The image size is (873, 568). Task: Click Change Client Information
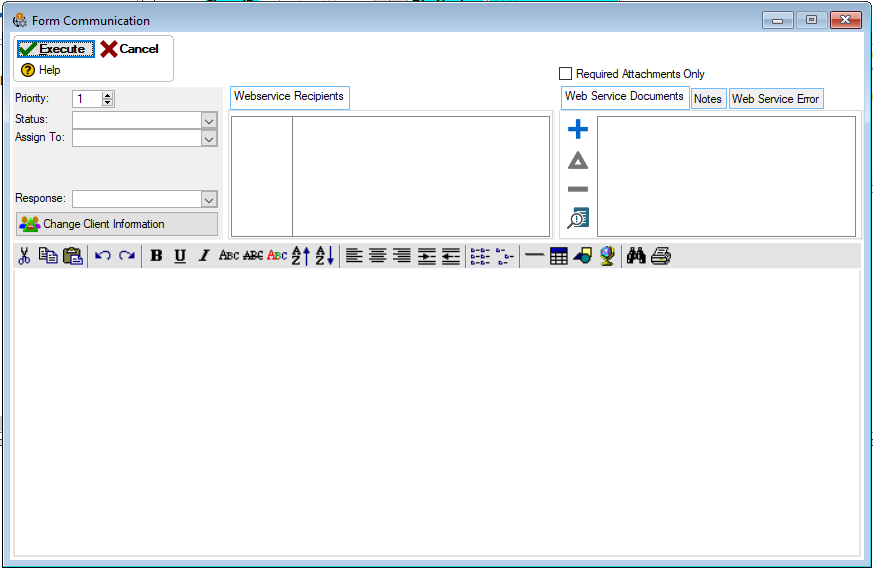point(117,224)
